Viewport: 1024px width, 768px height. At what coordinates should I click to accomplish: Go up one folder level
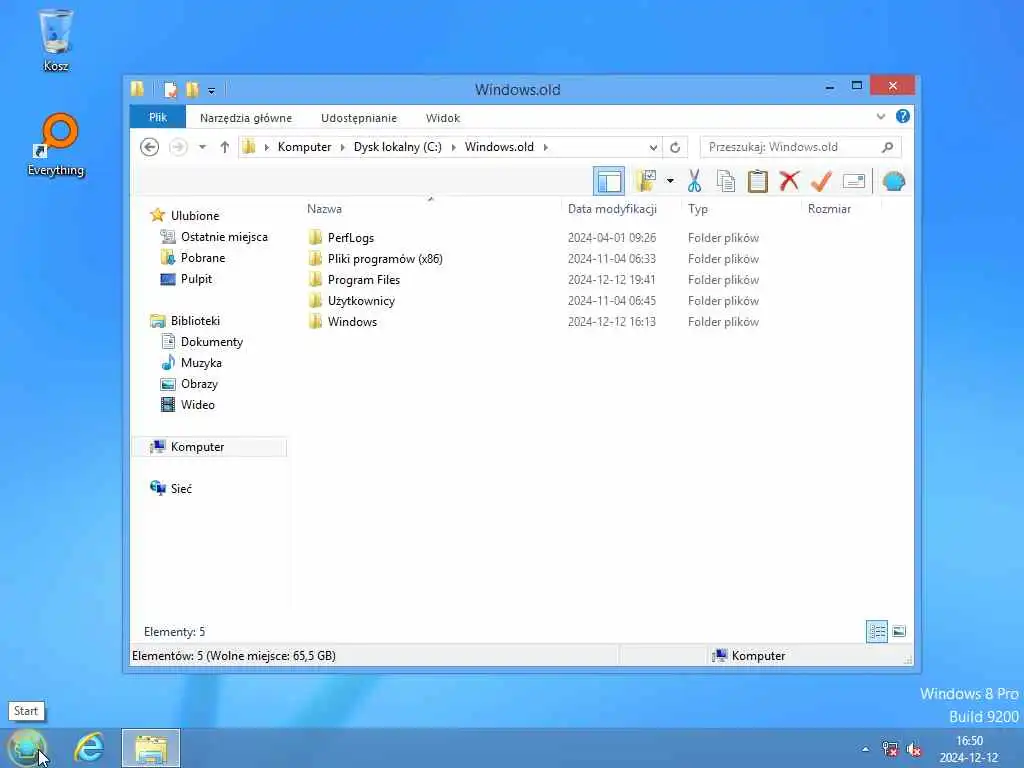[225, 147]
